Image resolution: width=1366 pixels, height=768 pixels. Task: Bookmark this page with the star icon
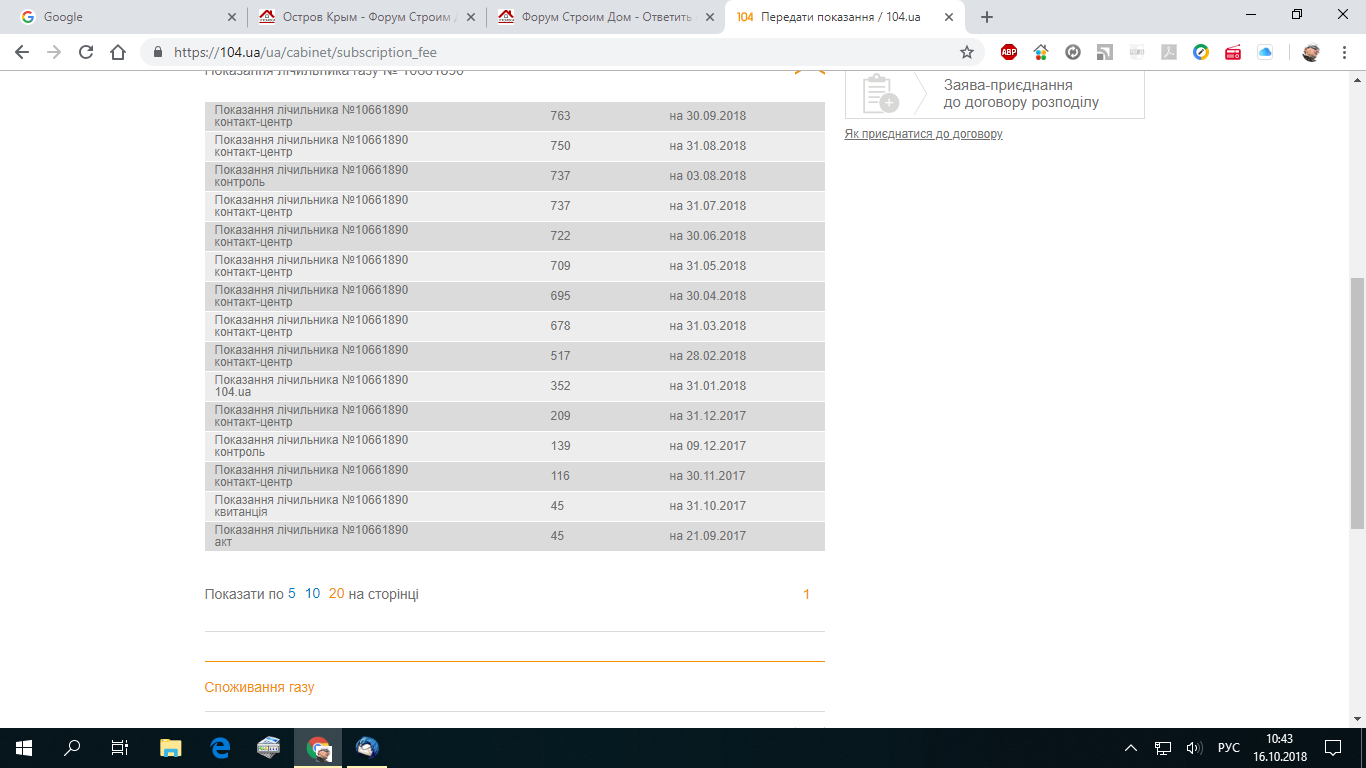point(967,52)
